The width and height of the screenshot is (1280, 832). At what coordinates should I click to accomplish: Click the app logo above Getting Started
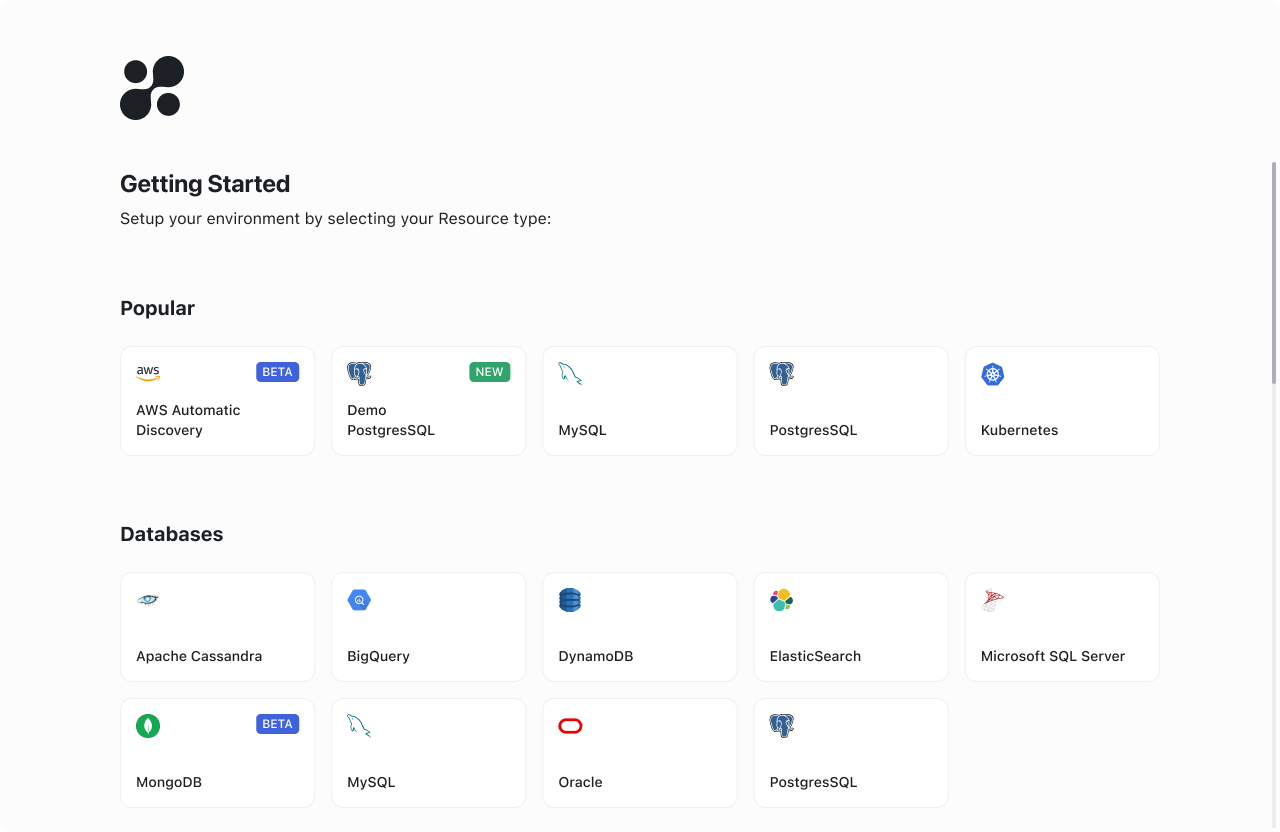[152, 88]
